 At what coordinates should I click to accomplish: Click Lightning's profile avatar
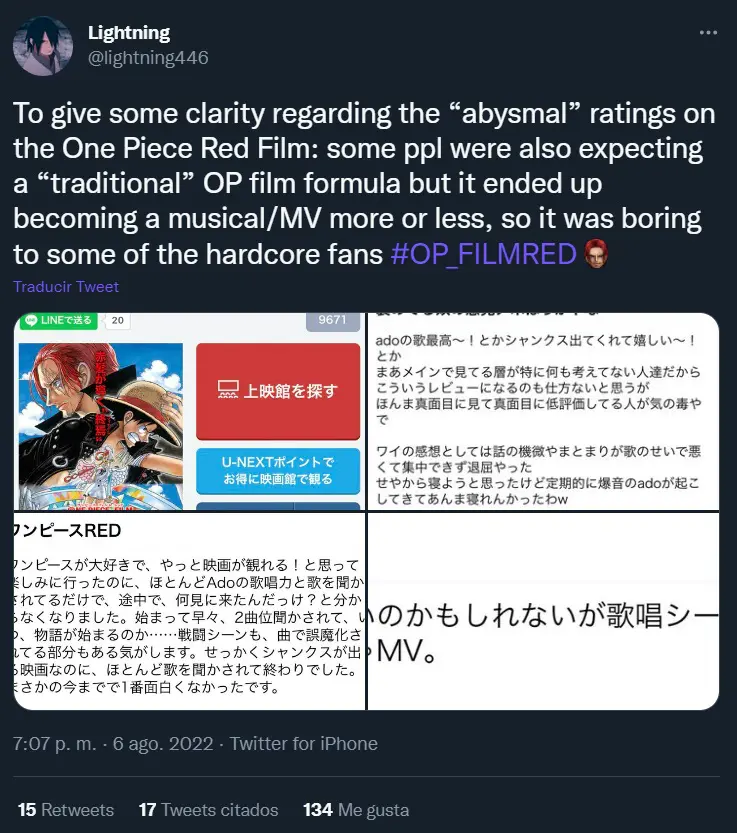pyautogui.click(x=43, y=46)
